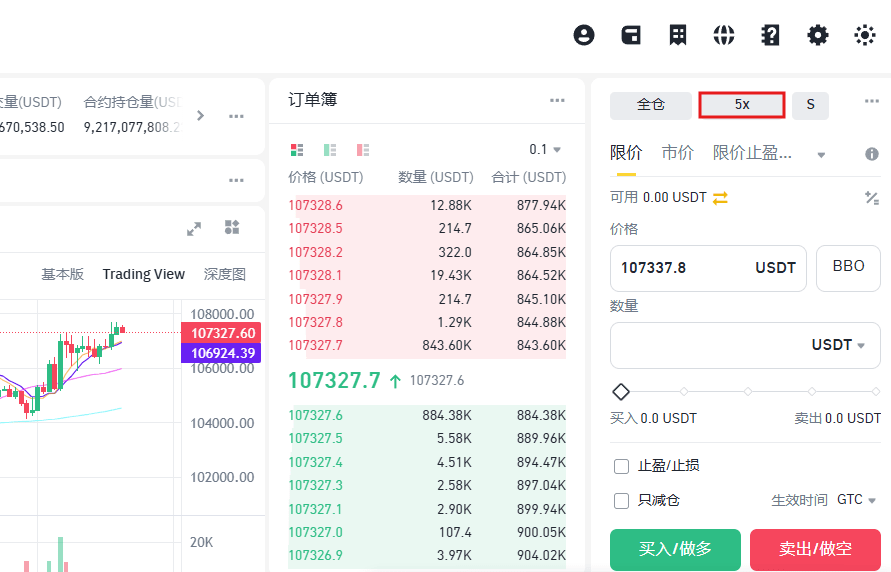Click the empty 数量 quantity input field

click(745, 345)
